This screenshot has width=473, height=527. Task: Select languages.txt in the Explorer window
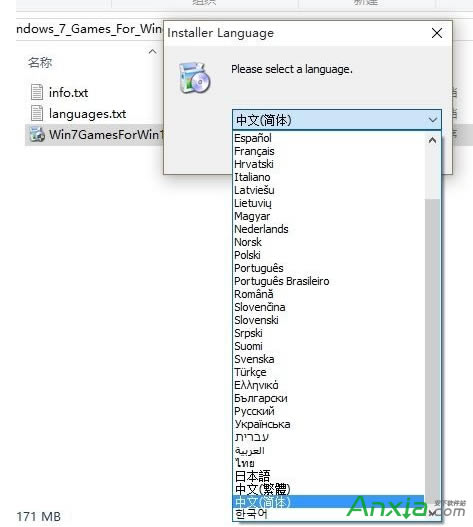click(87, 114)
